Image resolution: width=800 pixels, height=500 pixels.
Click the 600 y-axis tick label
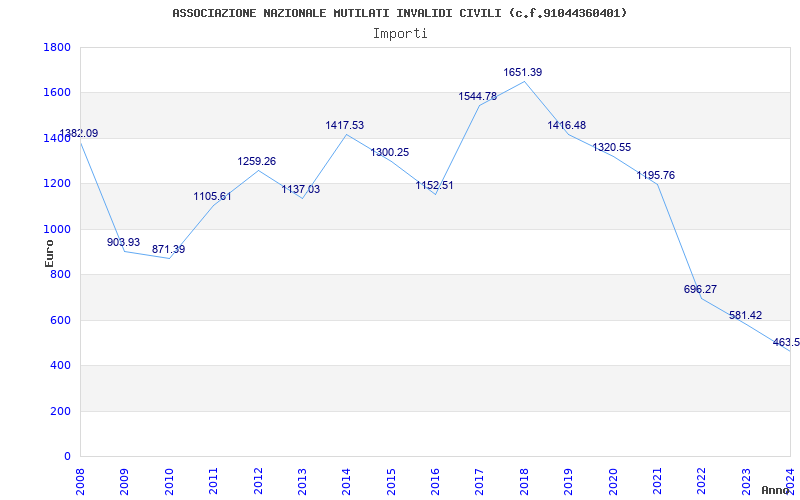coord(60,320)
